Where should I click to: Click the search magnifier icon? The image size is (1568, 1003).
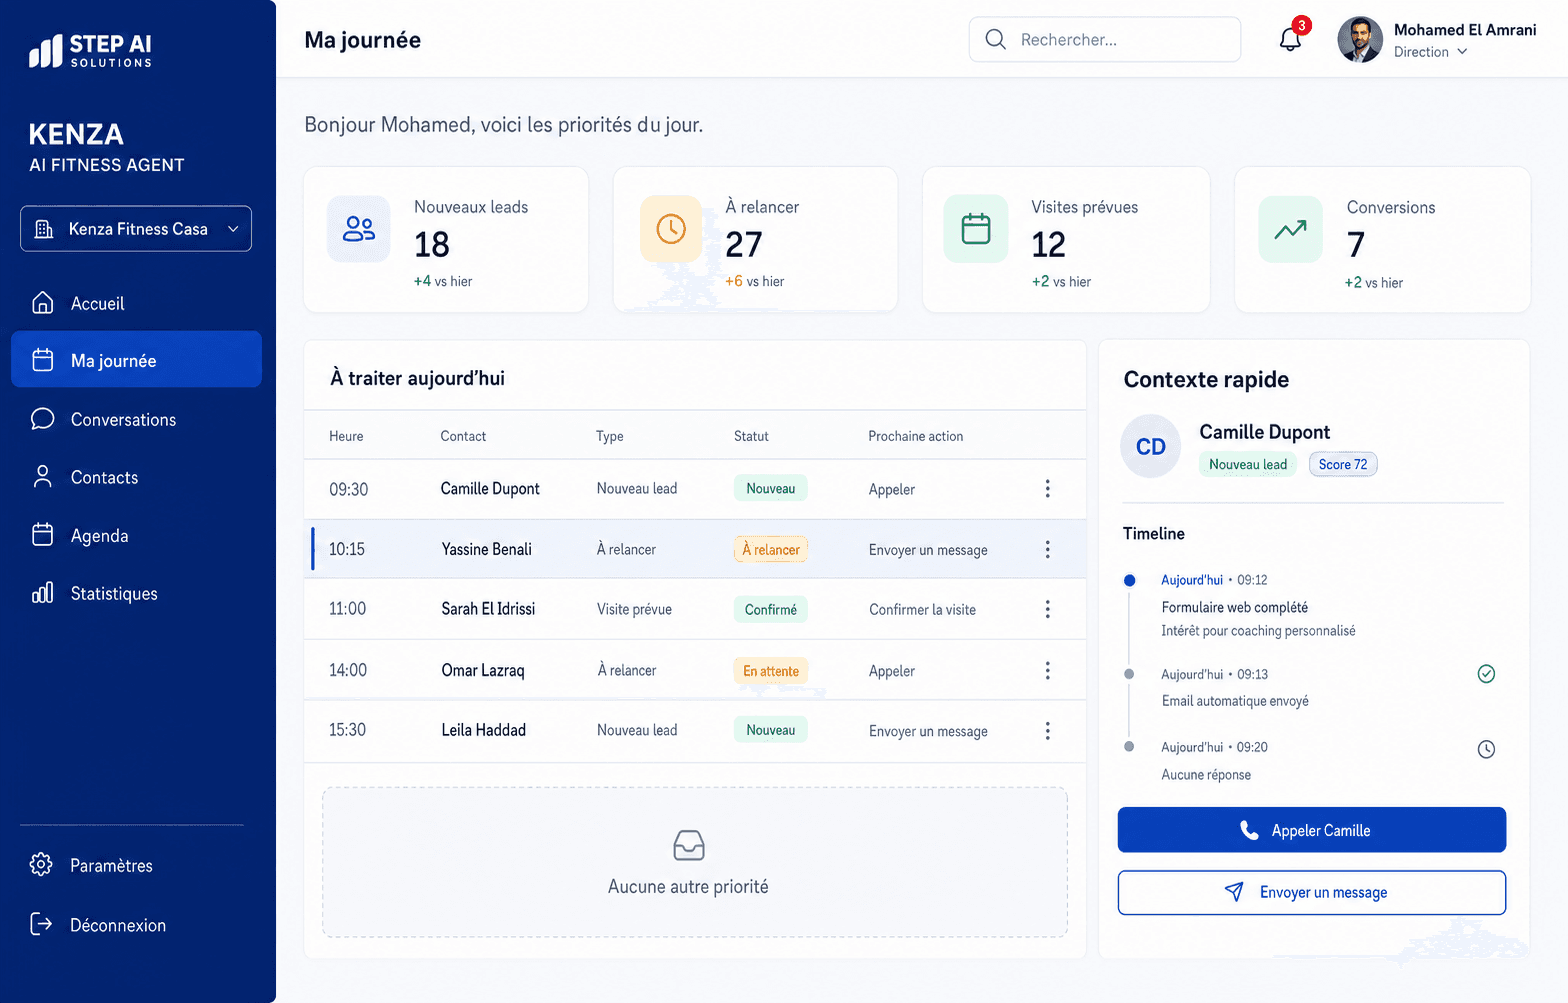pos(995,39)
